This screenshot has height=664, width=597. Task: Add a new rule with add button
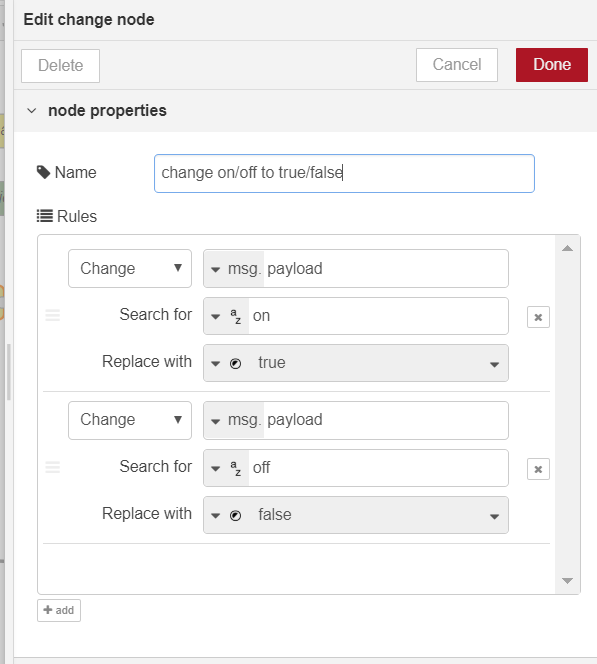[59, 610]
